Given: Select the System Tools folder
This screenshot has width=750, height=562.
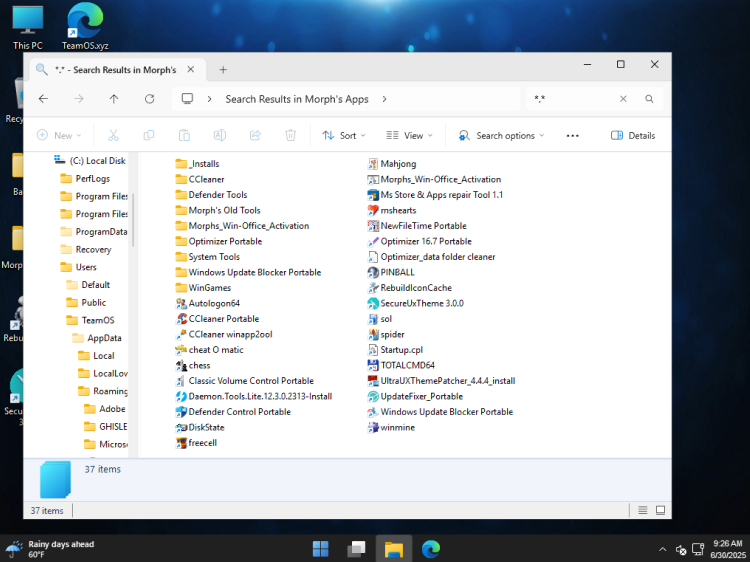Looking at the screenshot, I should click(208, 257).
